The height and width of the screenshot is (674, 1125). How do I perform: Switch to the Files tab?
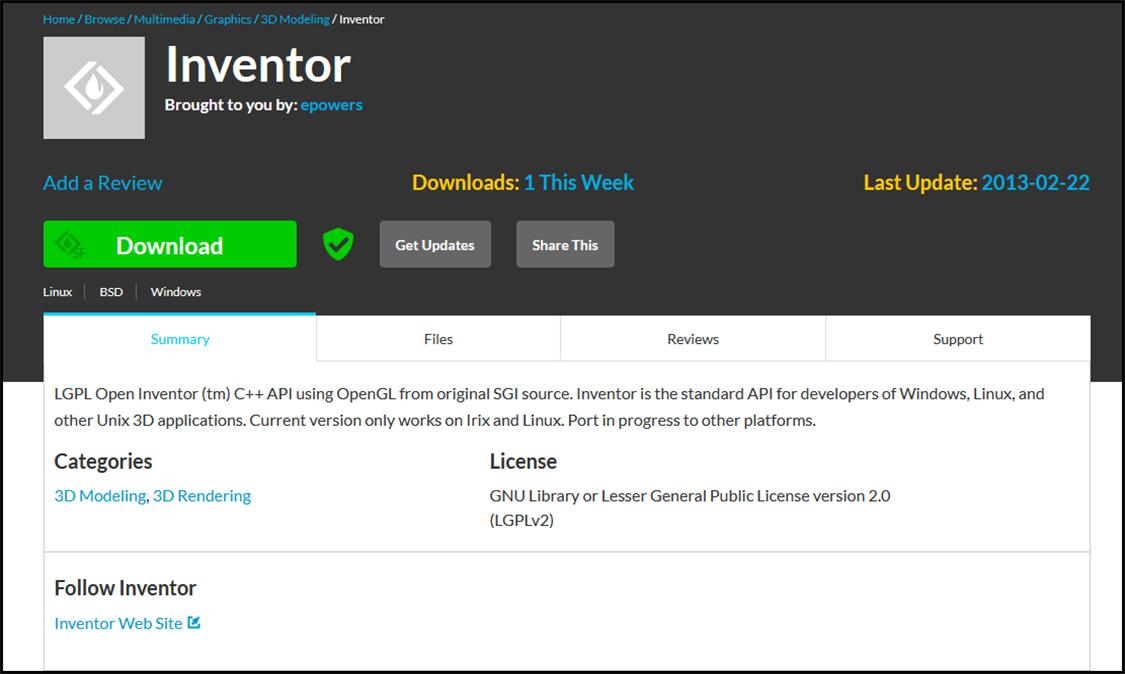(438, 339)
